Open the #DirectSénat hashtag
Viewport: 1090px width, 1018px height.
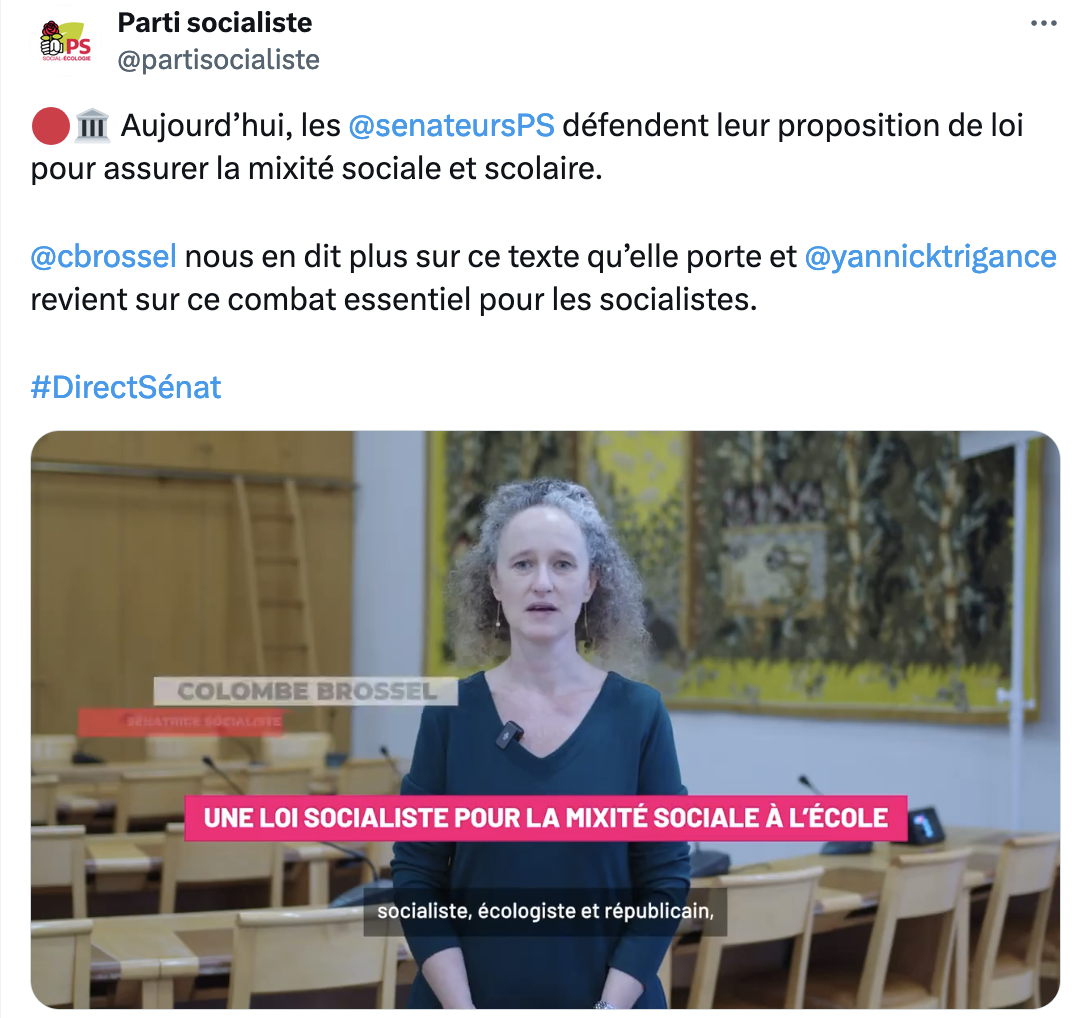click(x=126, y=387)
